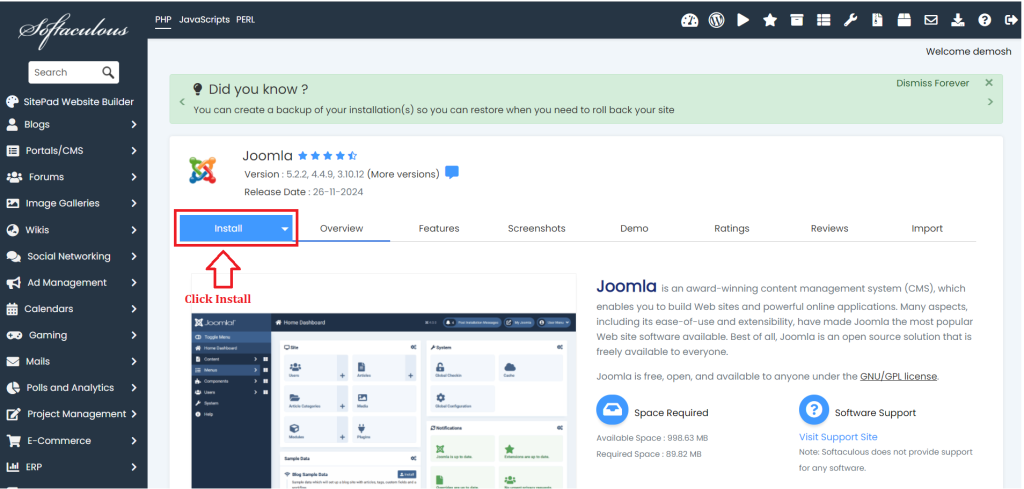Viewport: 1024px width, 489px height.
Task: Click the Joomla dashboard screenshot thumbnail
Action: coord(384,400)
